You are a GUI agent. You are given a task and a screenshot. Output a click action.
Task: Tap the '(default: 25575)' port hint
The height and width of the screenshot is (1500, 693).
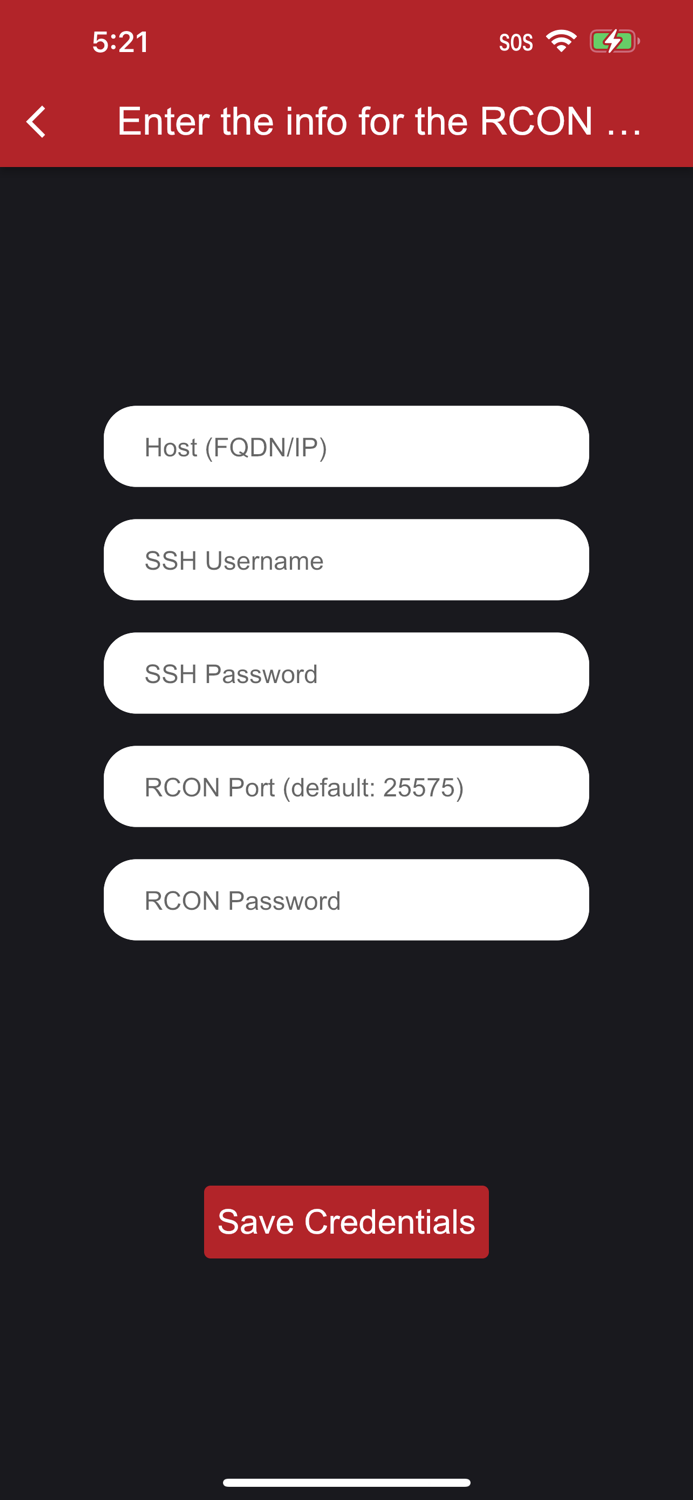(373, 788)
